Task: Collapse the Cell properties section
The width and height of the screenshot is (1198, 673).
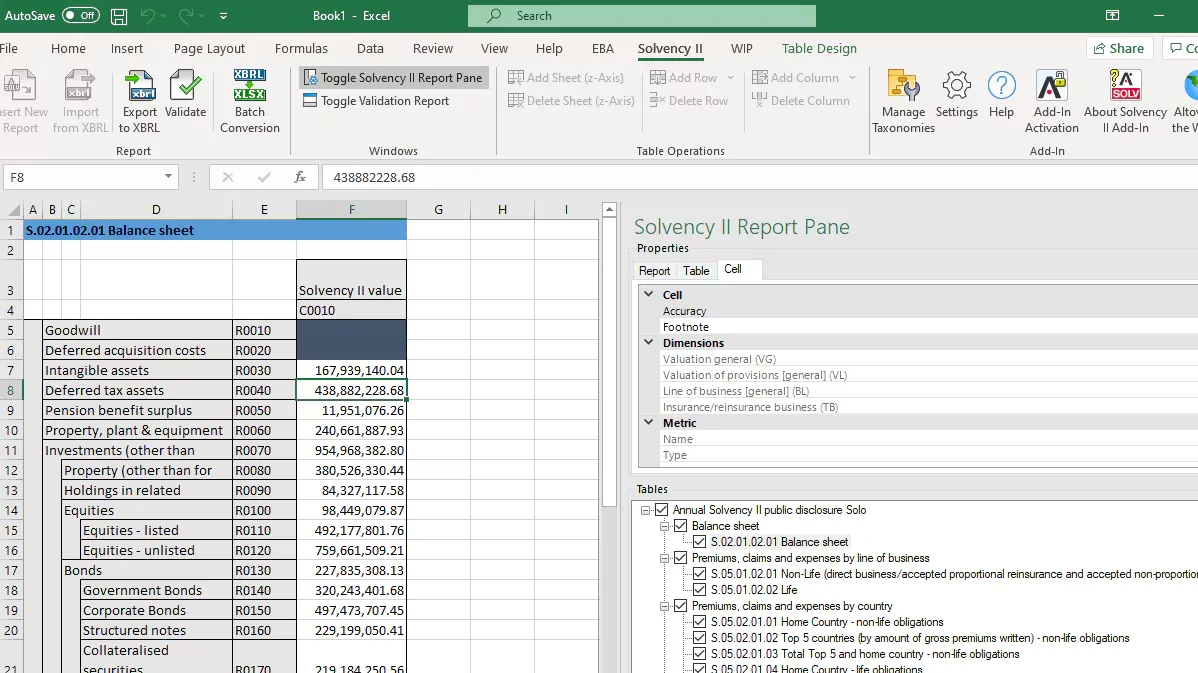Action: 649,294
